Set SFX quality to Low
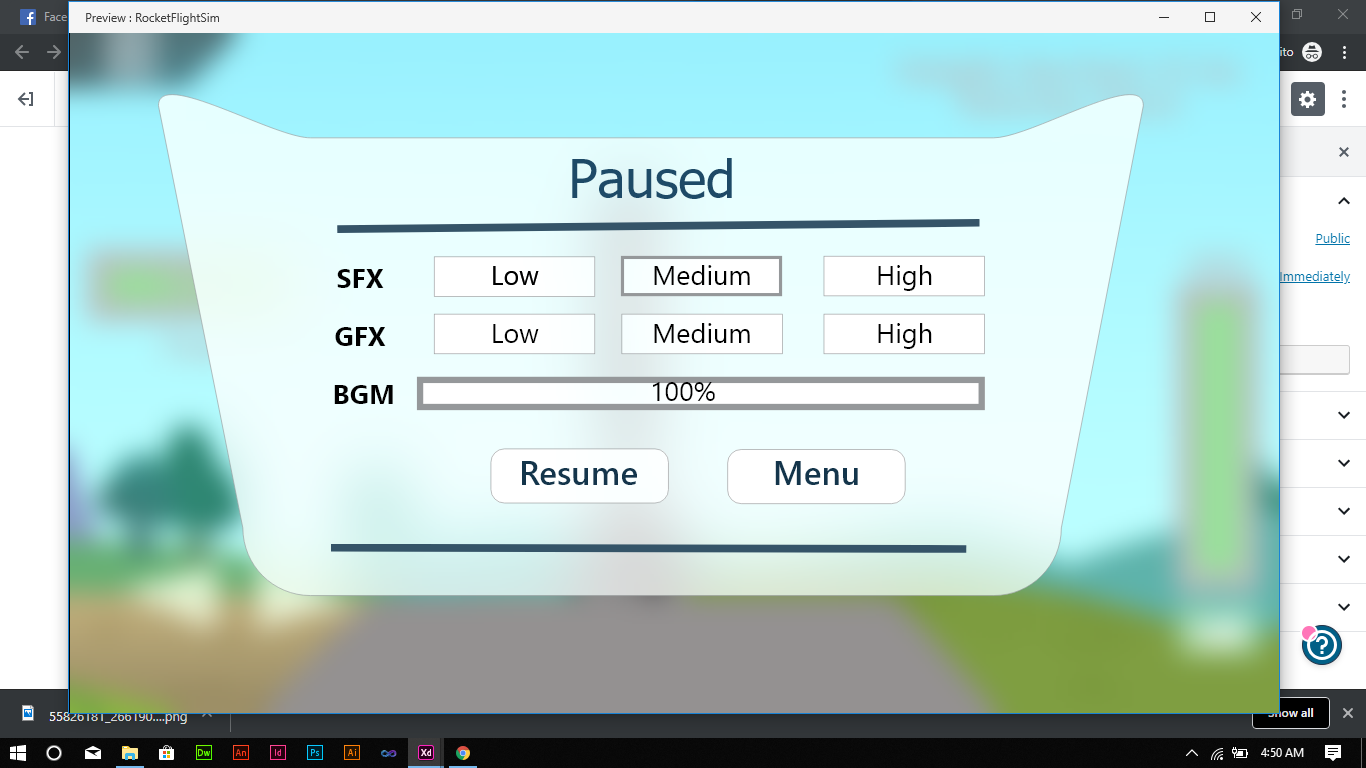 (514, 277)
